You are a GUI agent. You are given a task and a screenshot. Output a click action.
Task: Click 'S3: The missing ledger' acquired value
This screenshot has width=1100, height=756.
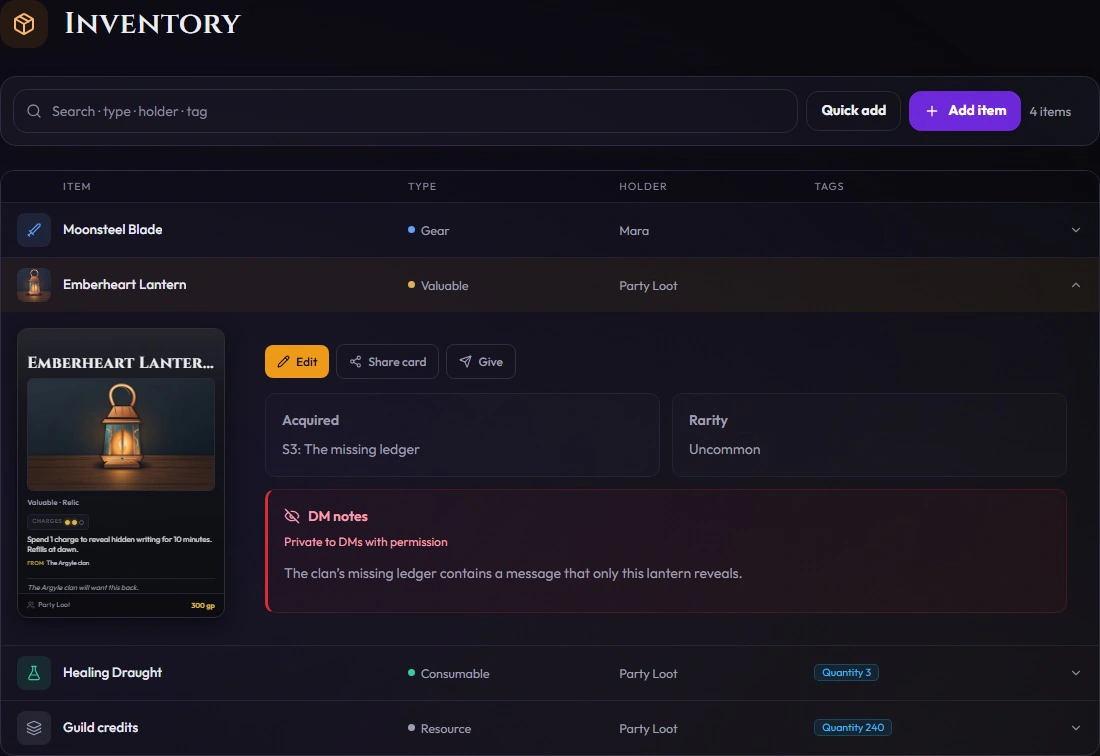click(351, 450)
